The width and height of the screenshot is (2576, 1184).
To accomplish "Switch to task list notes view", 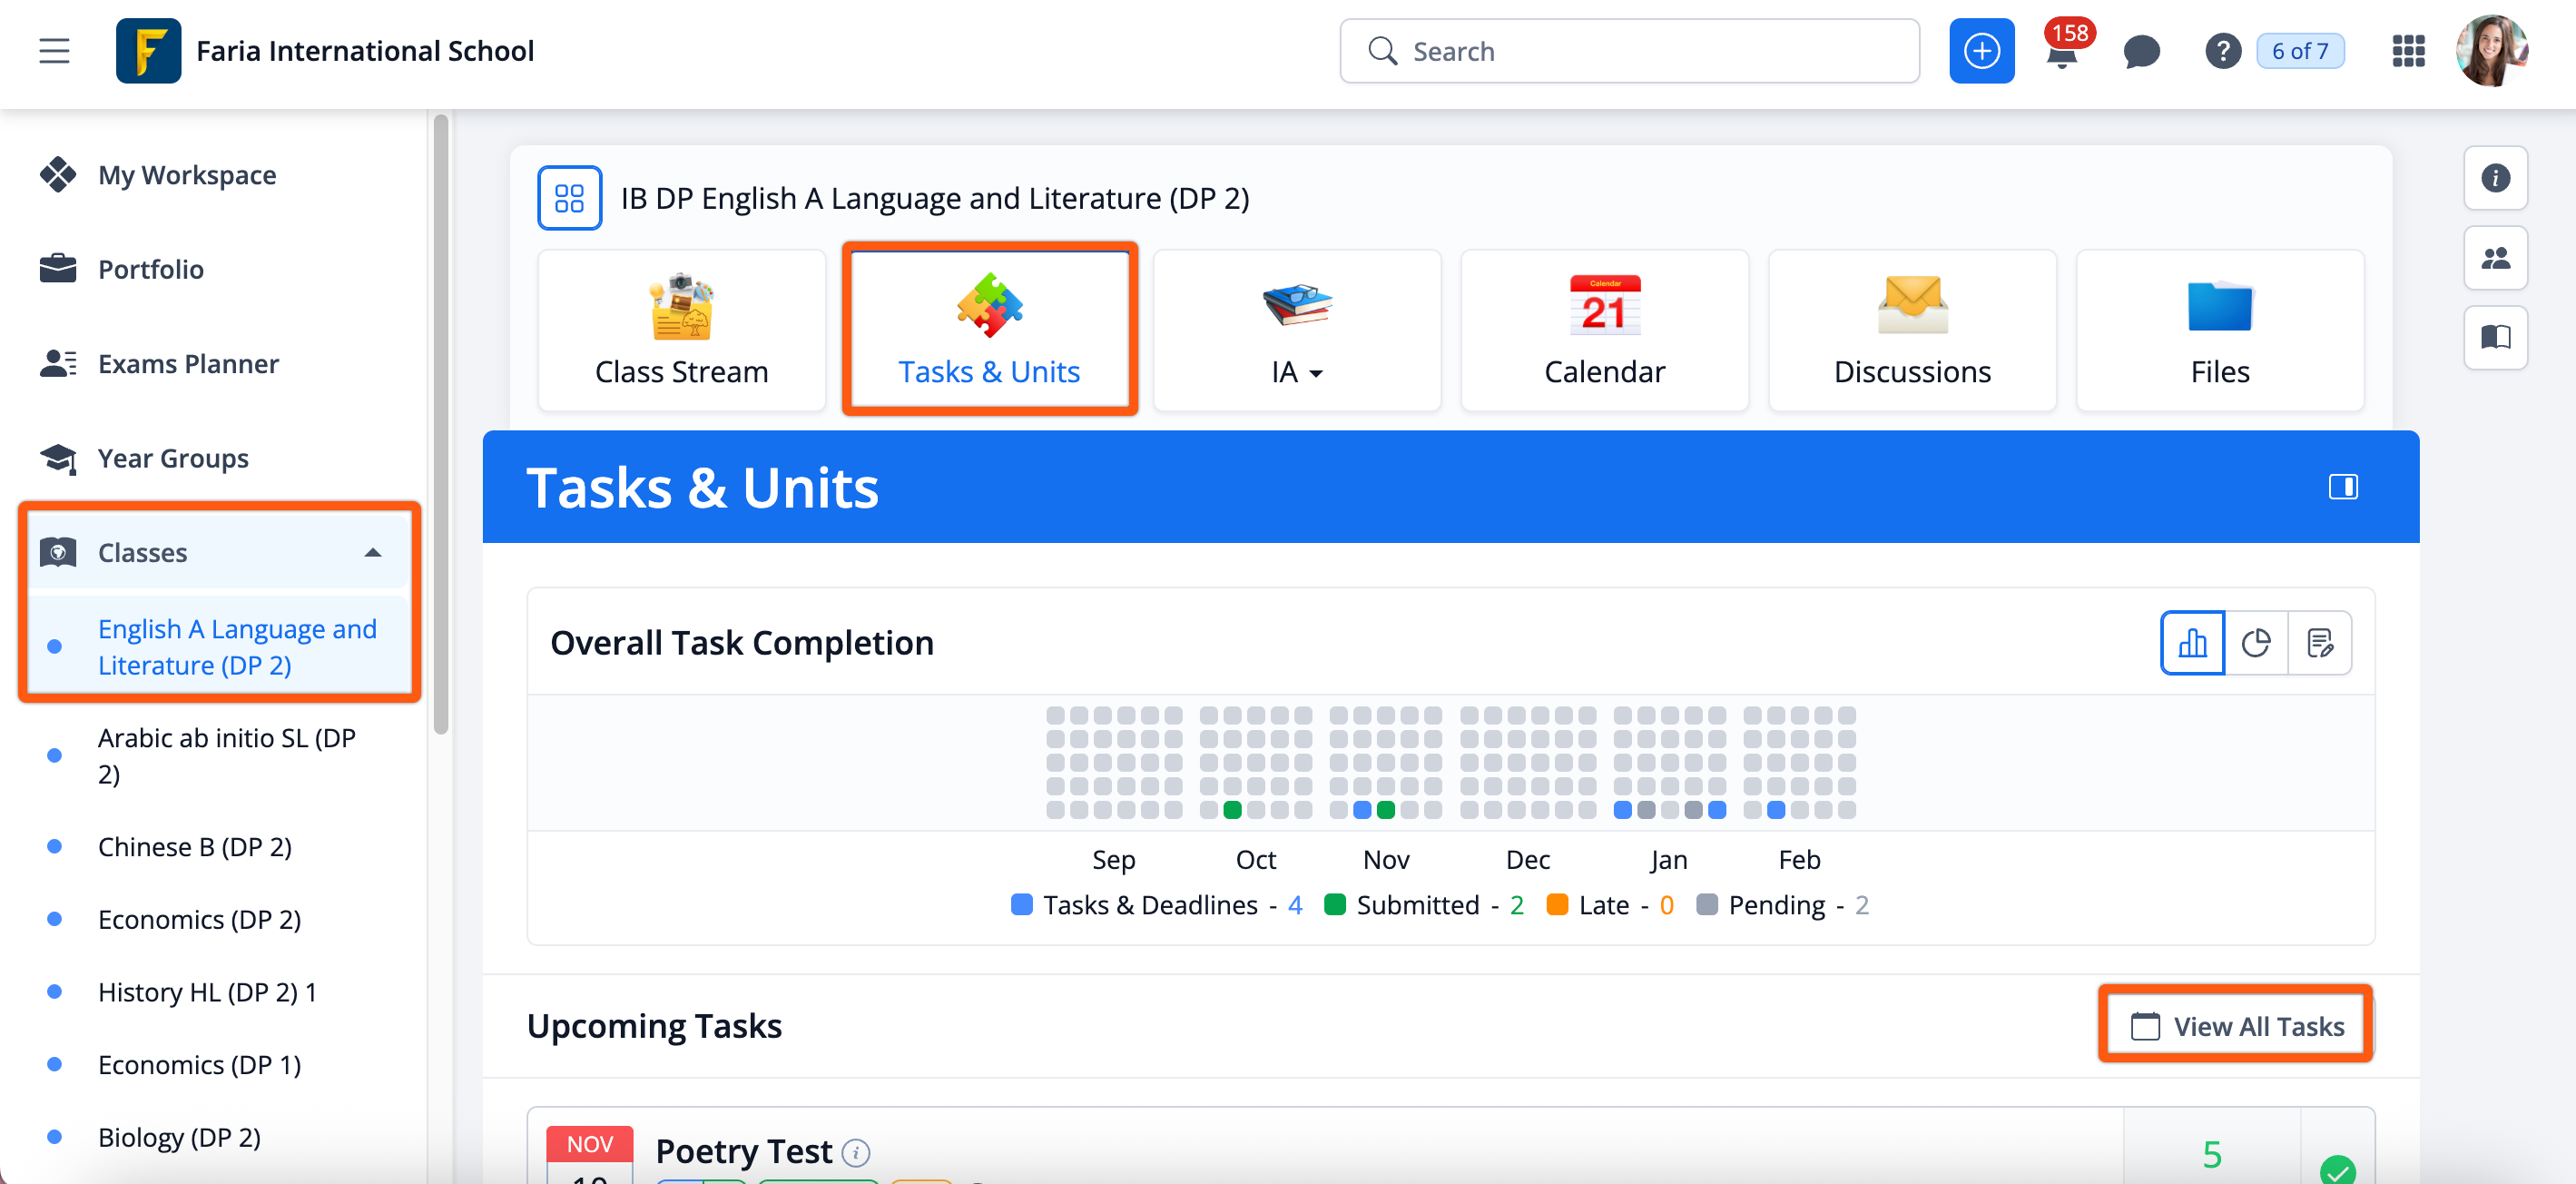I will [x=2319, y=643].
